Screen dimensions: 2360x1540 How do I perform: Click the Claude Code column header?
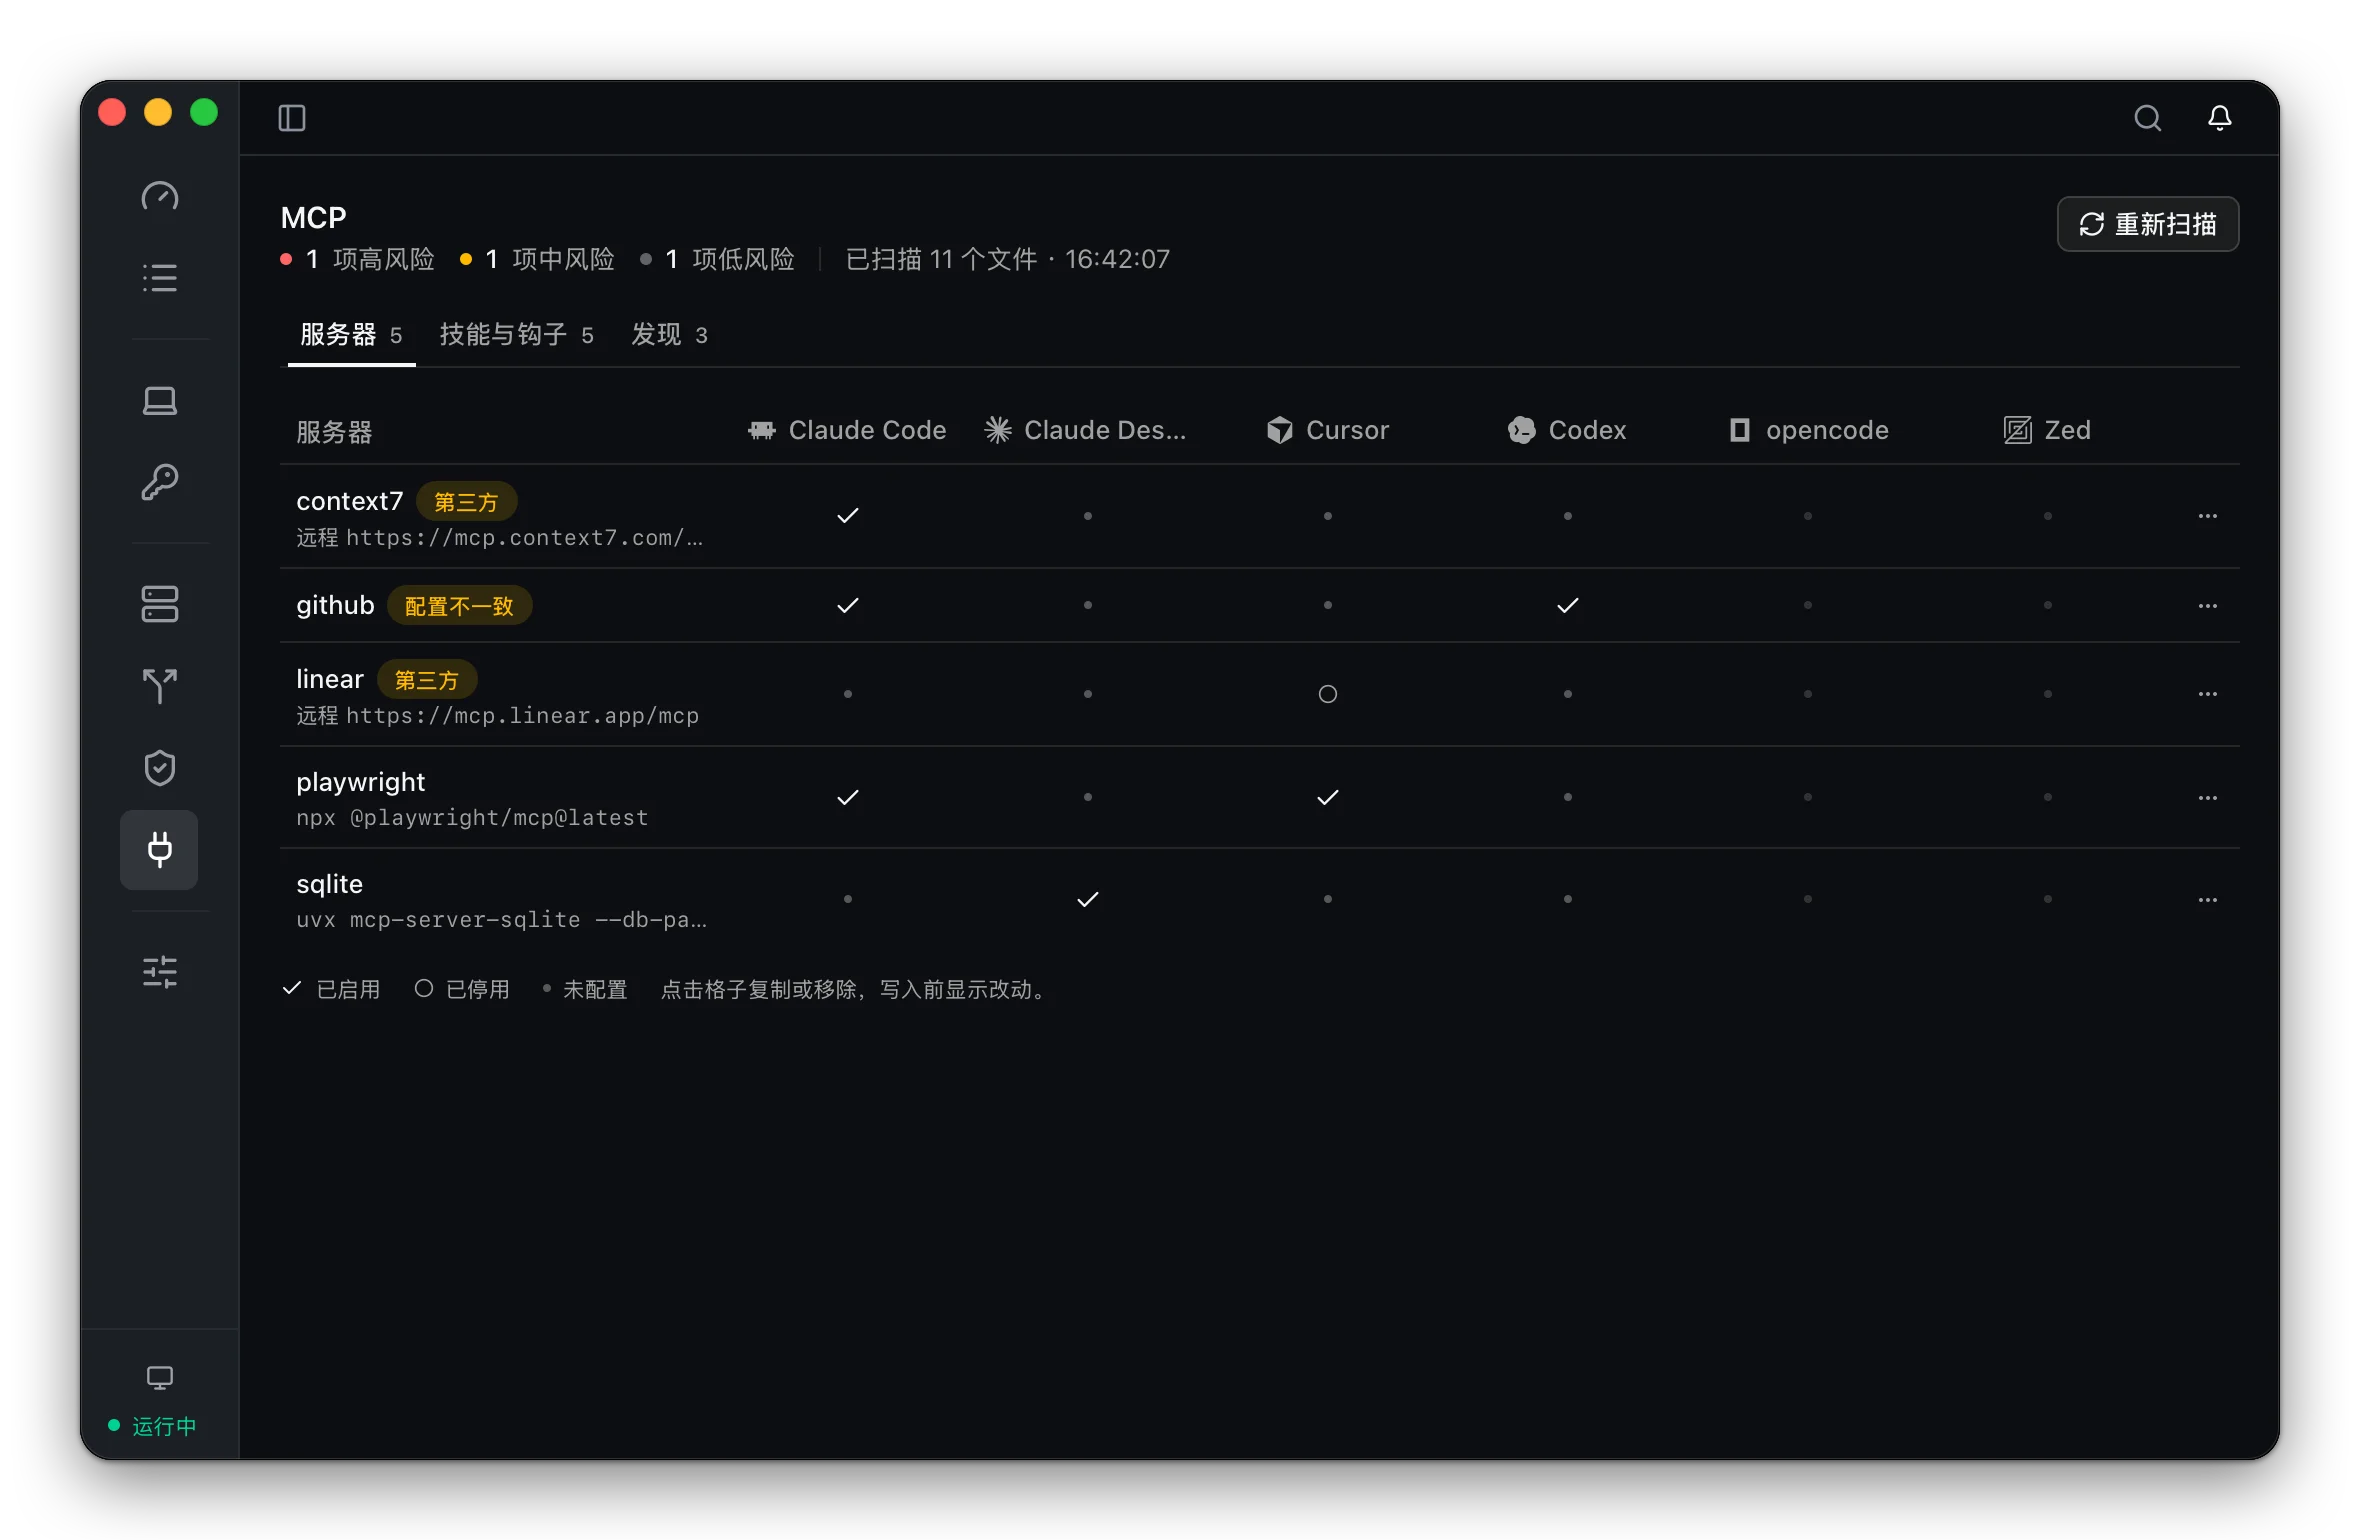point(847,430)
